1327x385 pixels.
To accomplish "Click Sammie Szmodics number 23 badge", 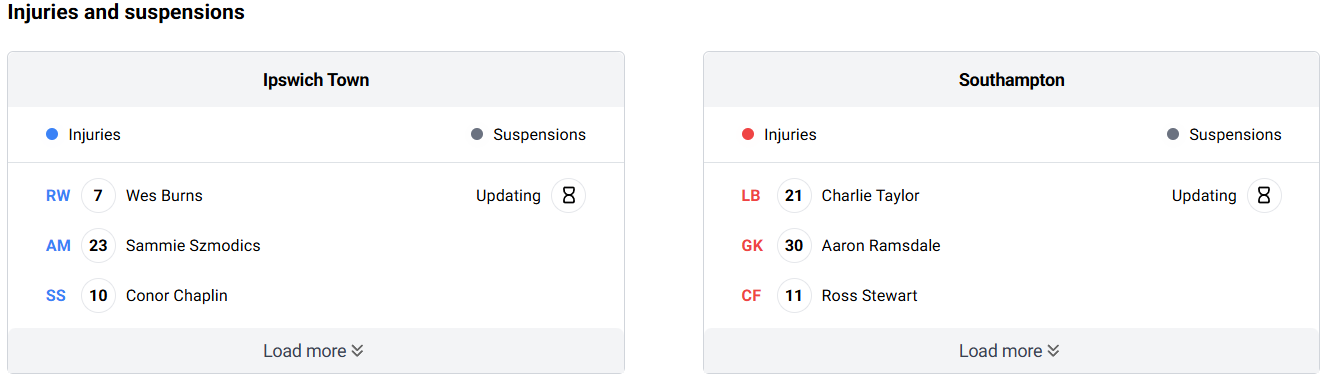I will coord(98,246).
